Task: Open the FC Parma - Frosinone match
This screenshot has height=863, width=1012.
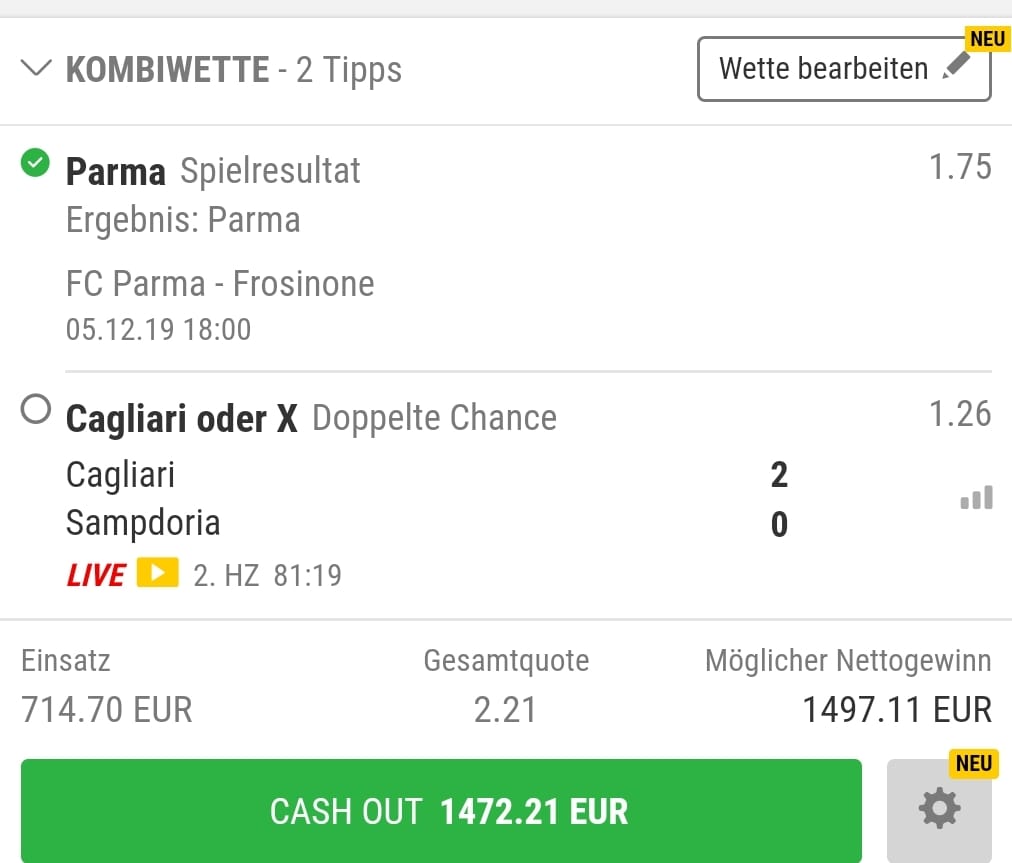Action: point(220,284)
